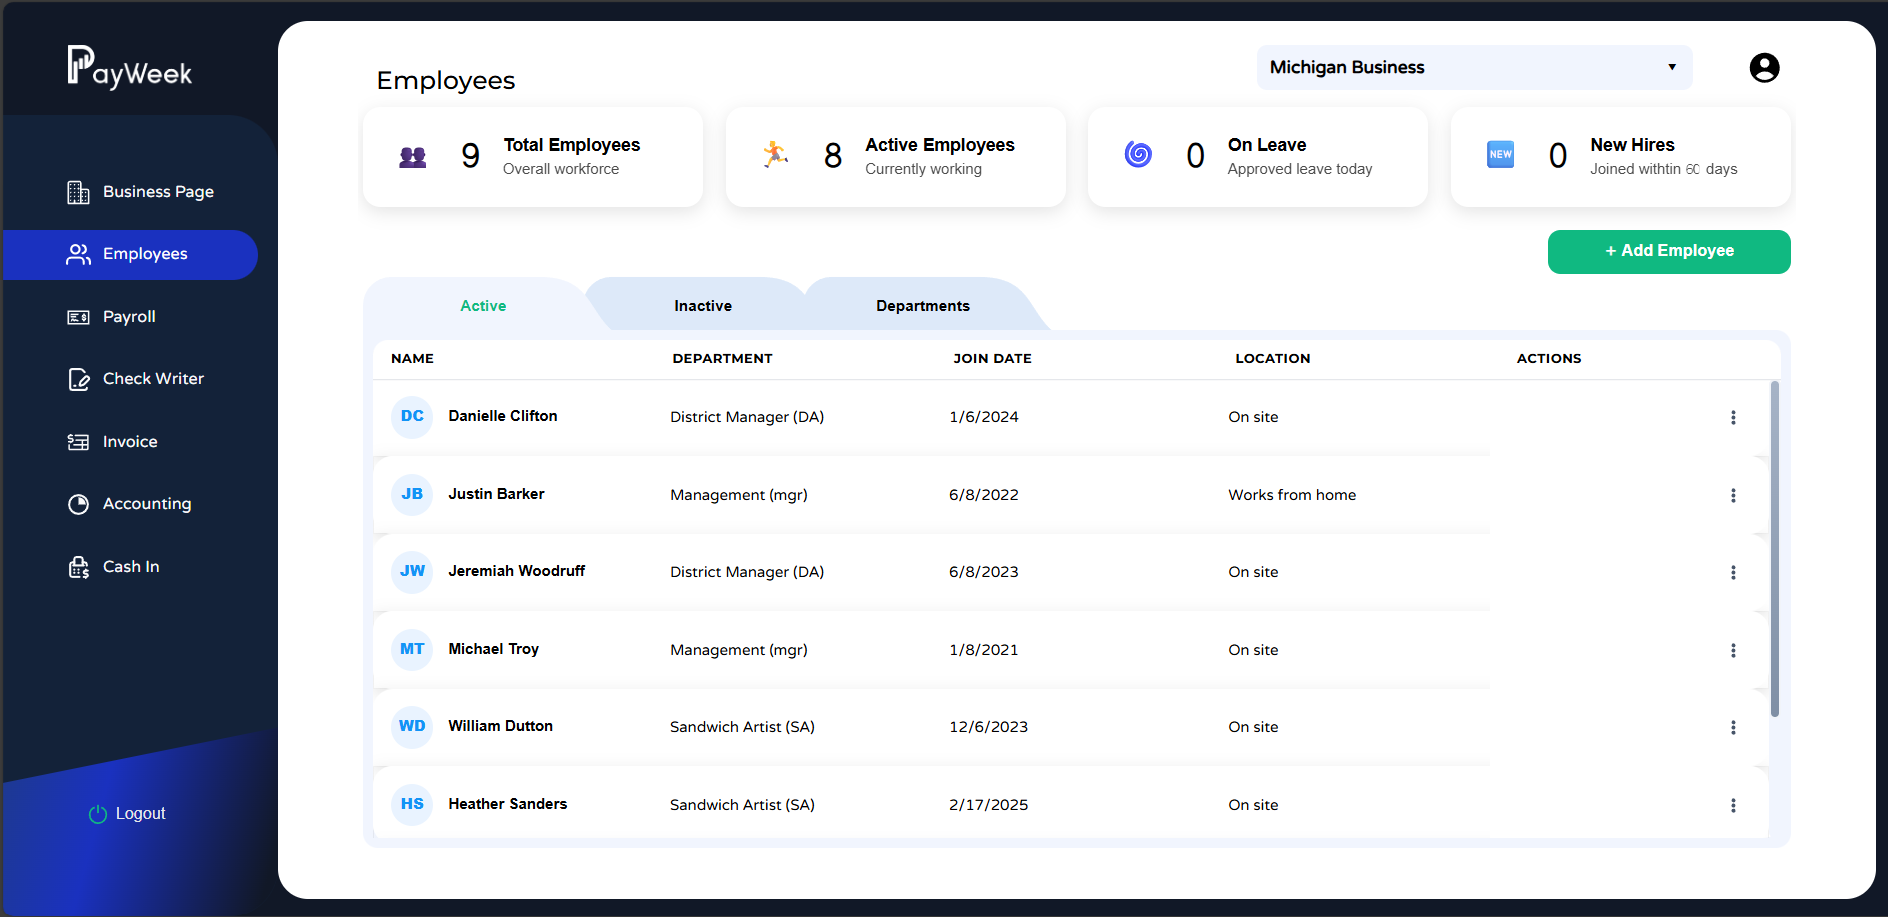Click the Check Writer pen icon
The image size is (1888, 917).
(x=78, y=379)
